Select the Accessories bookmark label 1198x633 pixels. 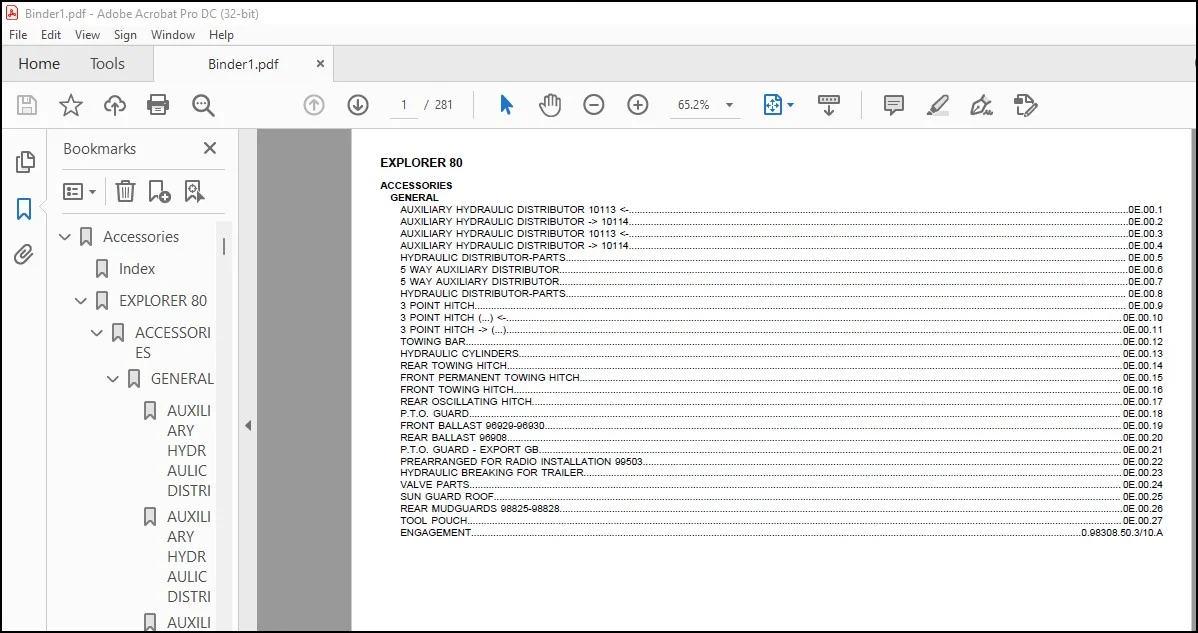click(141, 237)
